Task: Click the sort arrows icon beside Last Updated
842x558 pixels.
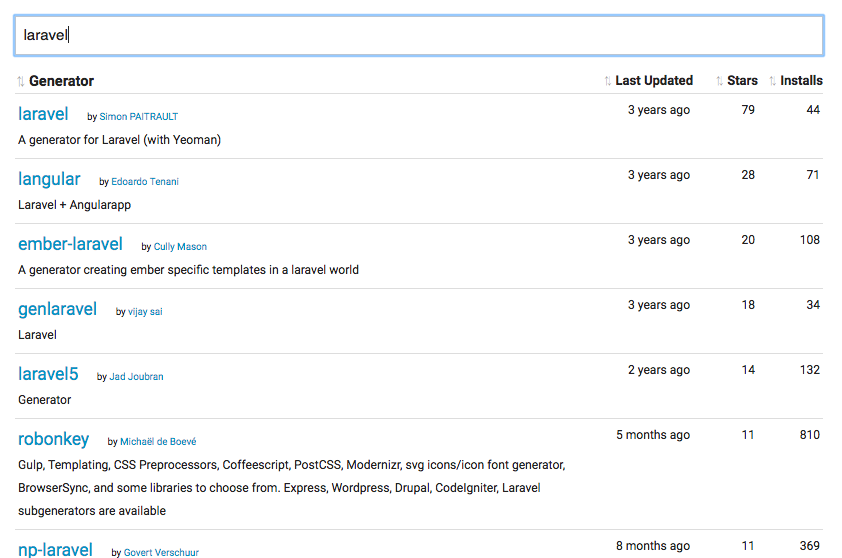Action: tap(607, 81)
